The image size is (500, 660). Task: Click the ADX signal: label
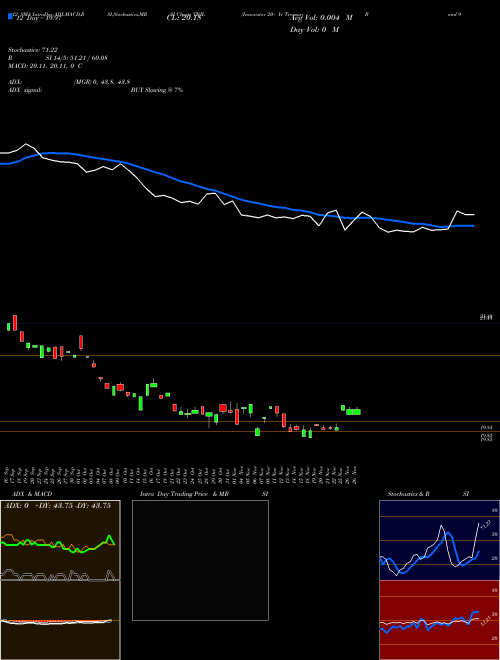tap(25, 90)
